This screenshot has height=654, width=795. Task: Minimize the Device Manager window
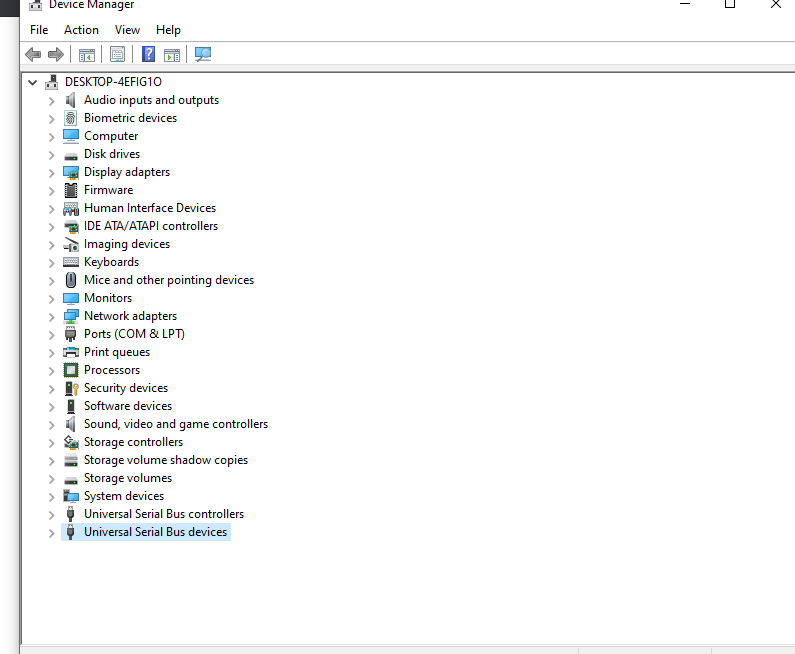(685, 4)
